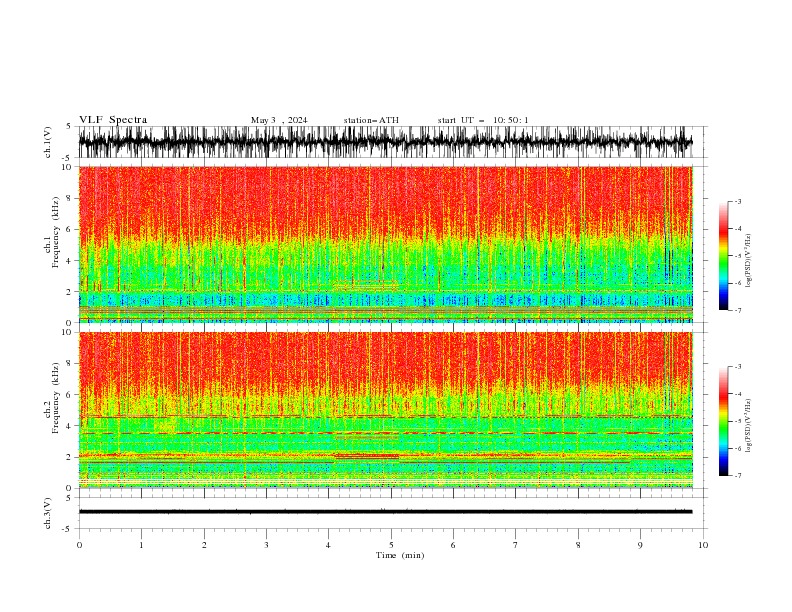Click time axis tick label "1"

click(141, 545)
